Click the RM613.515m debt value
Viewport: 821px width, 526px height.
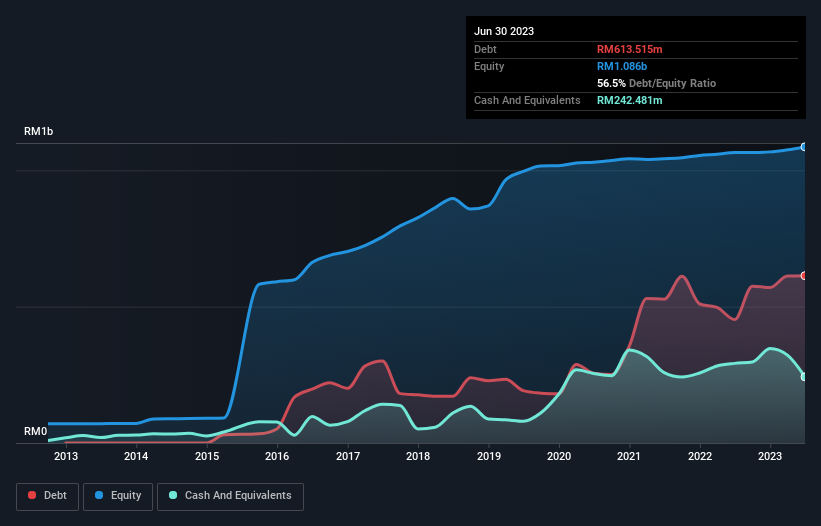(629, 49)
